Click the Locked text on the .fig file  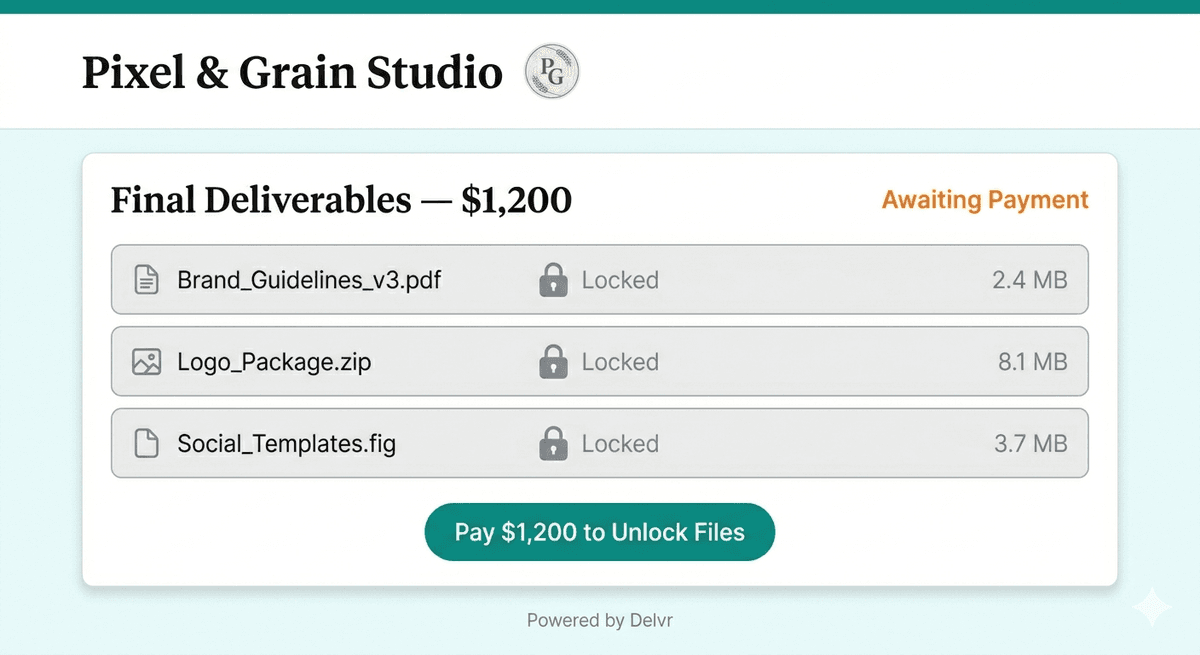(x=619, y=443)
